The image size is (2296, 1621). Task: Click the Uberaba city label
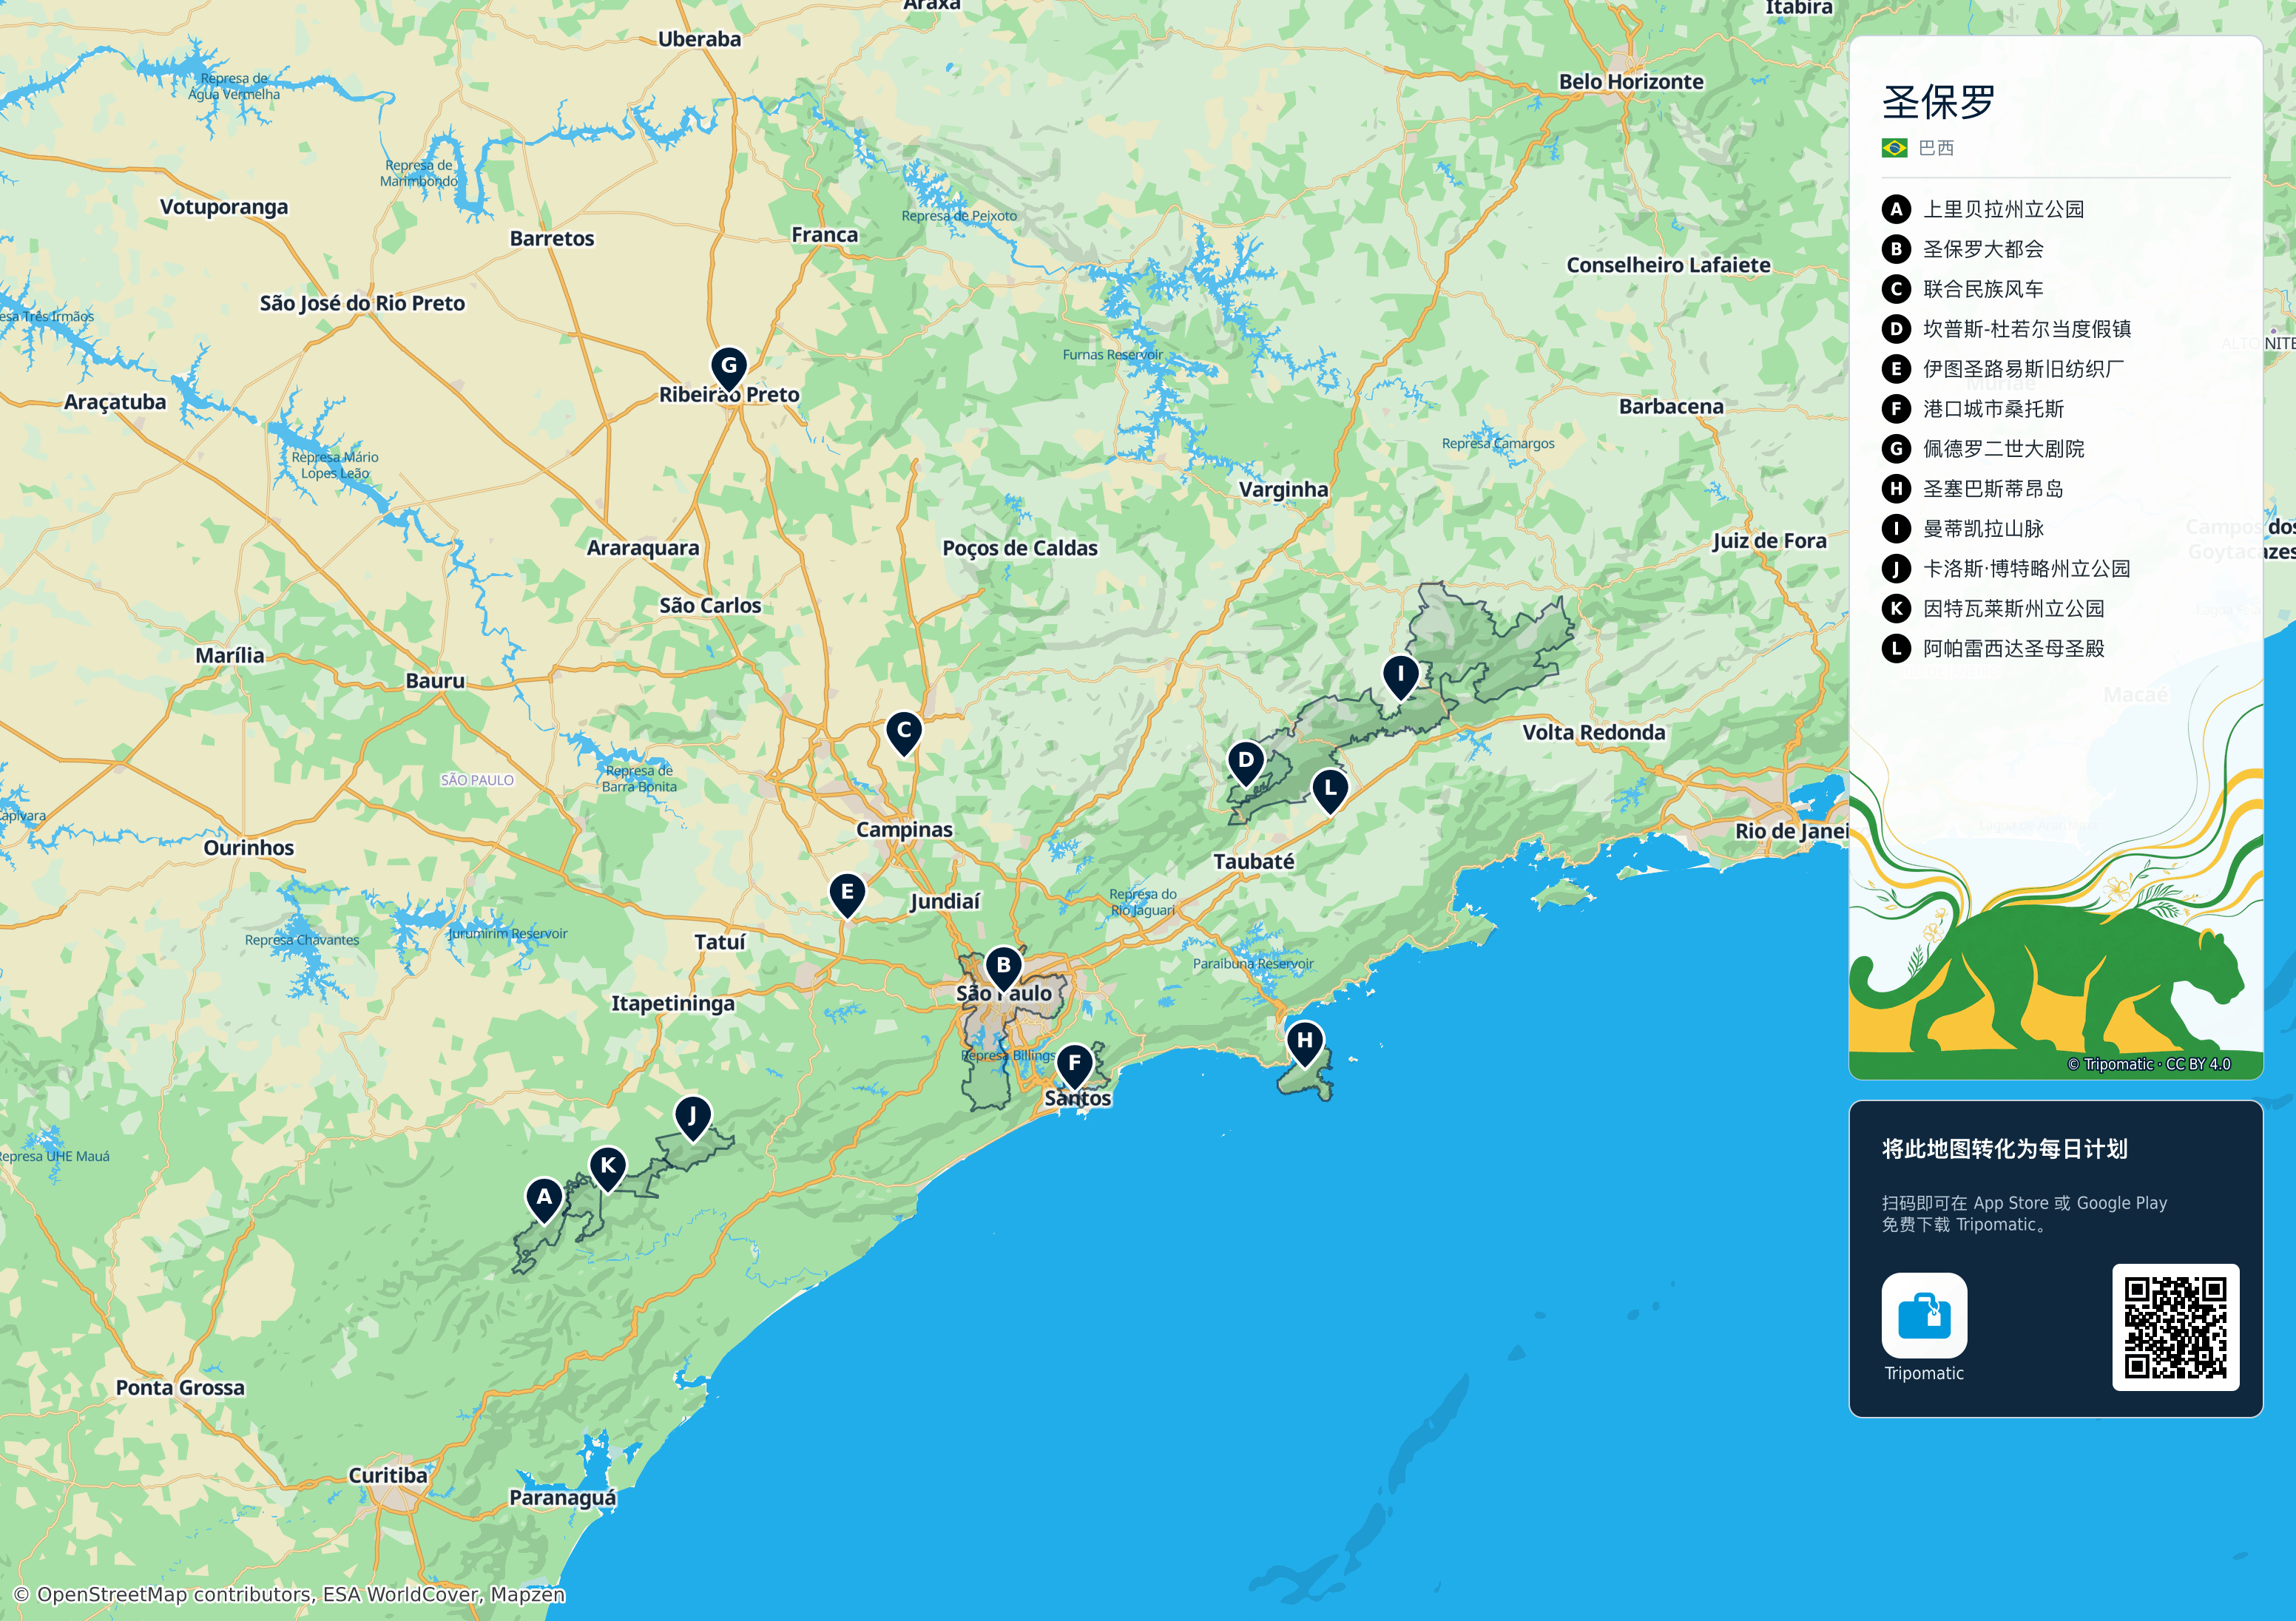[x=700, y=39]
